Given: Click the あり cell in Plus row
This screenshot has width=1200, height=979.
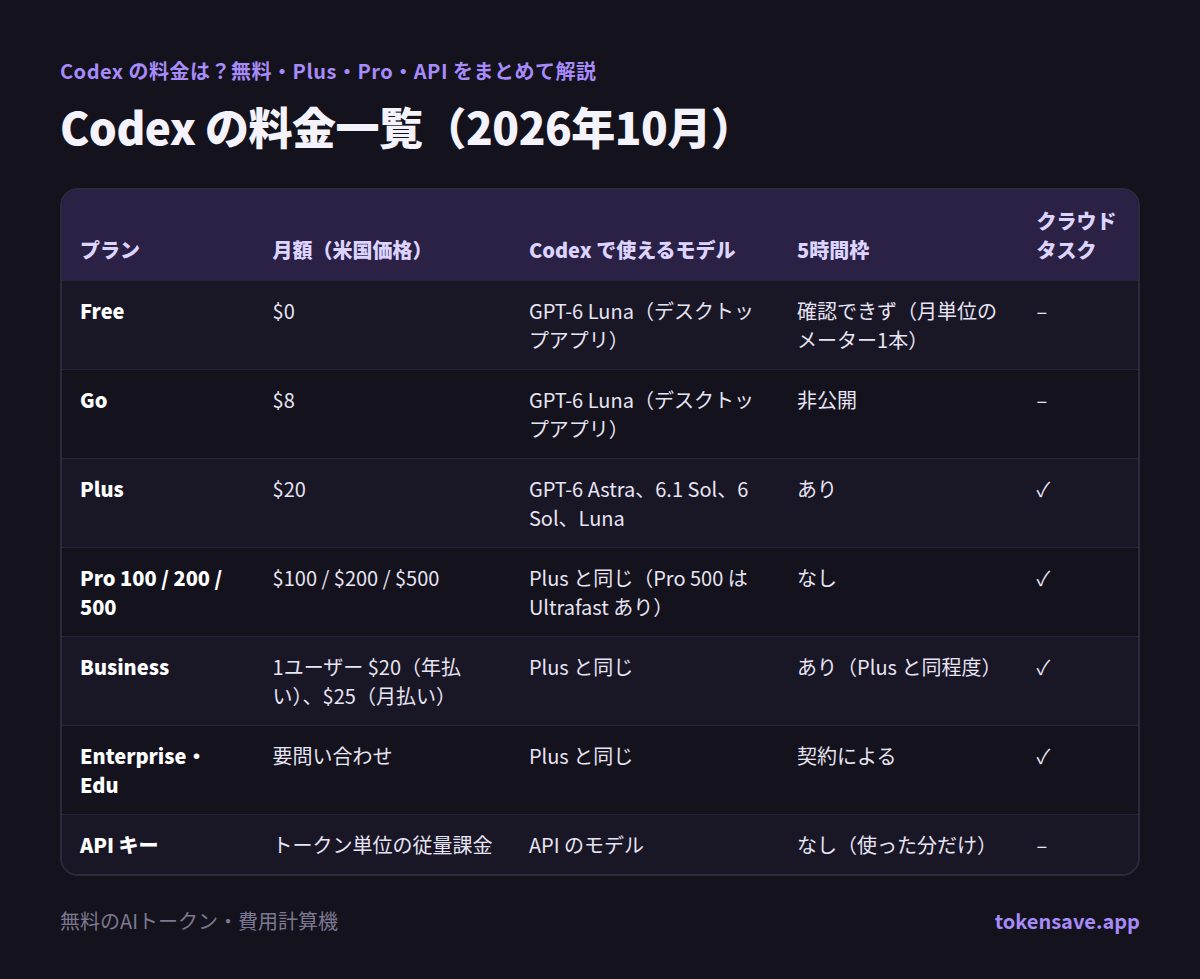Looking at the screenshot, I should [x=816, y=490].
